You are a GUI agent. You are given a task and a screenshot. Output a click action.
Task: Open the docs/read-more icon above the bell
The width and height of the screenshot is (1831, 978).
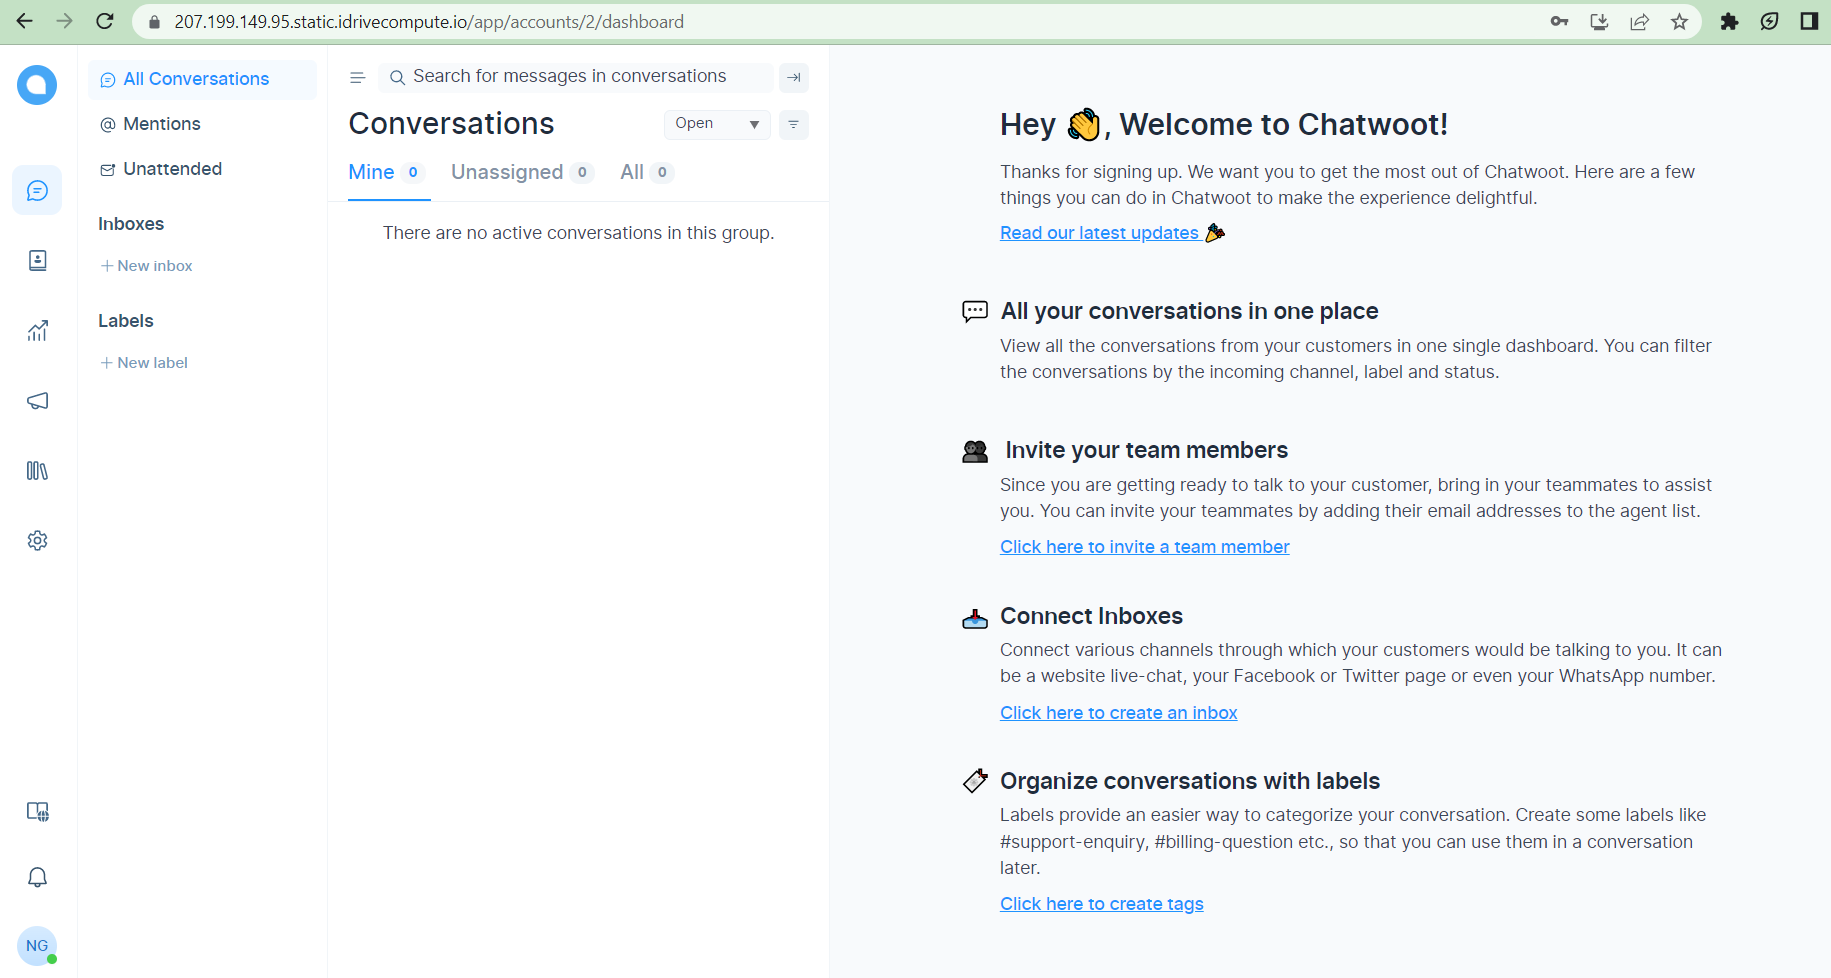coord(37,811)
